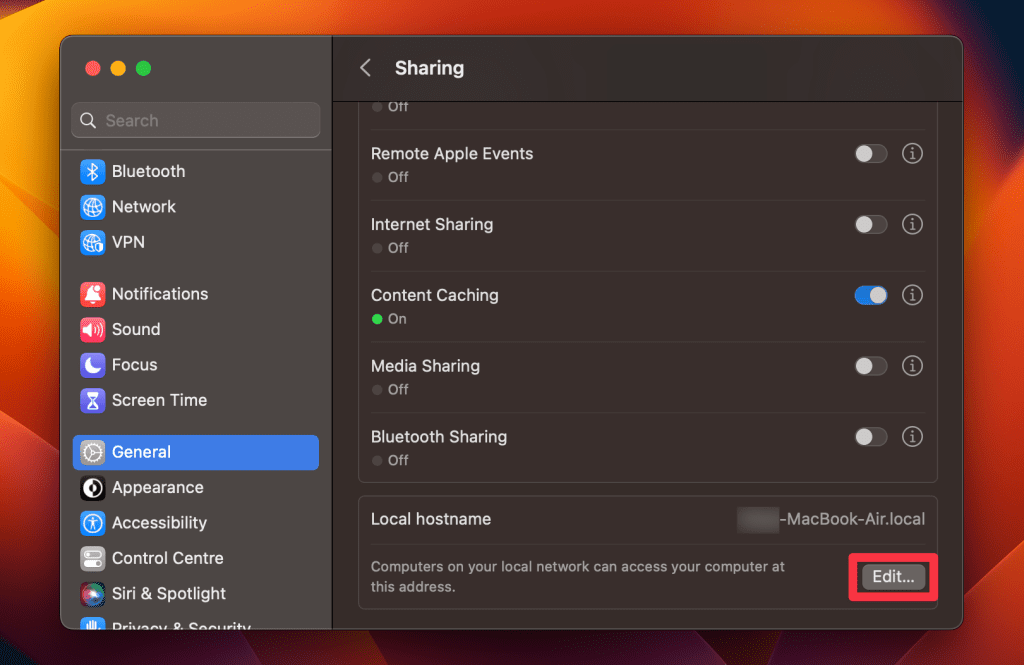Turn on Internet Sharing switch
Image resolution: width=1024 pixels, height=665 pixels.
point(870,225)
